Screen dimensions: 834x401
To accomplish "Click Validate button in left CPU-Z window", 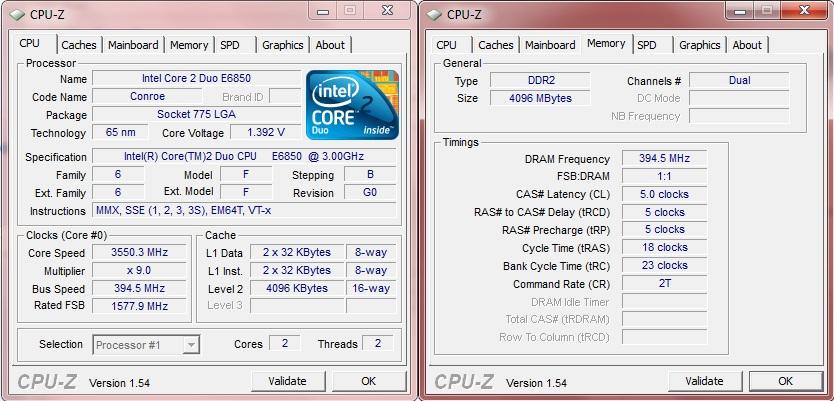I will tap(287, 381).
